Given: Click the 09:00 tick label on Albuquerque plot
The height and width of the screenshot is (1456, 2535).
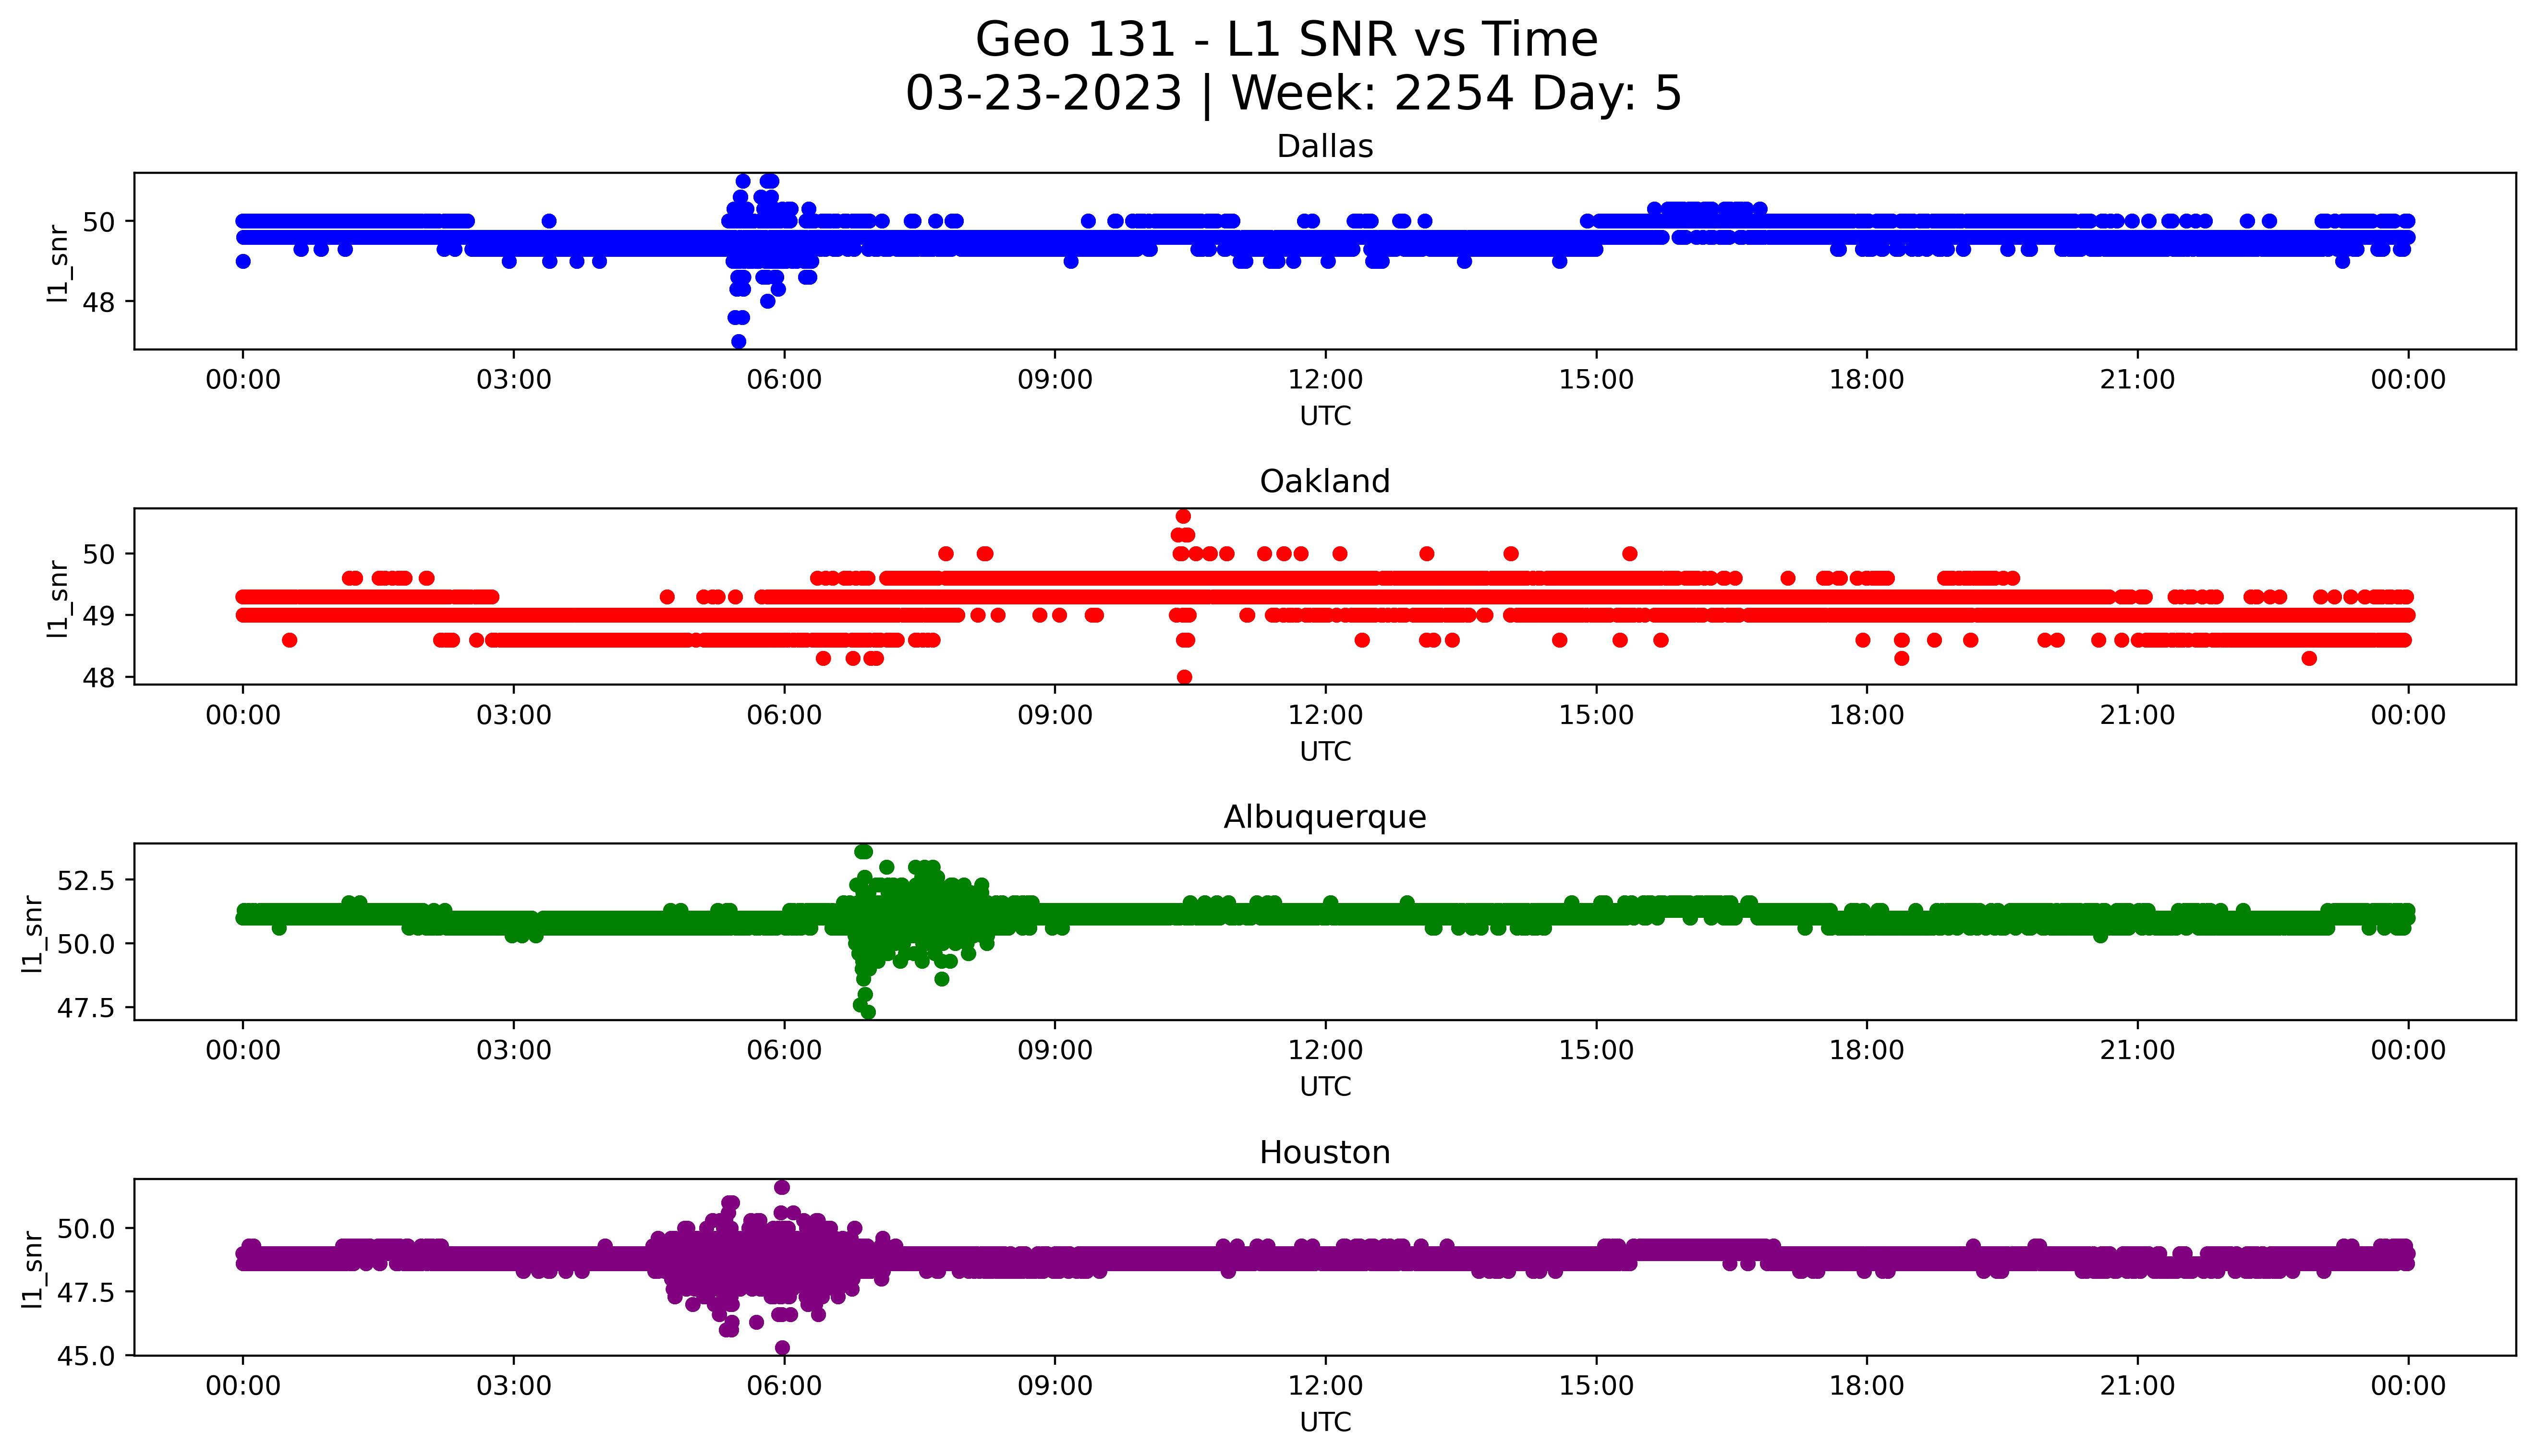Looking at the screenshot, I should pos(1055,1051).
